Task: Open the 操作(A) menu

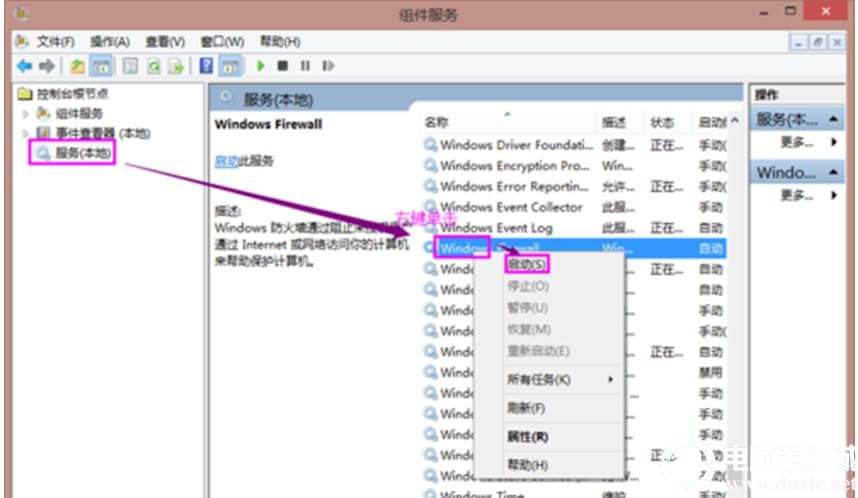Action: [109, 42]
